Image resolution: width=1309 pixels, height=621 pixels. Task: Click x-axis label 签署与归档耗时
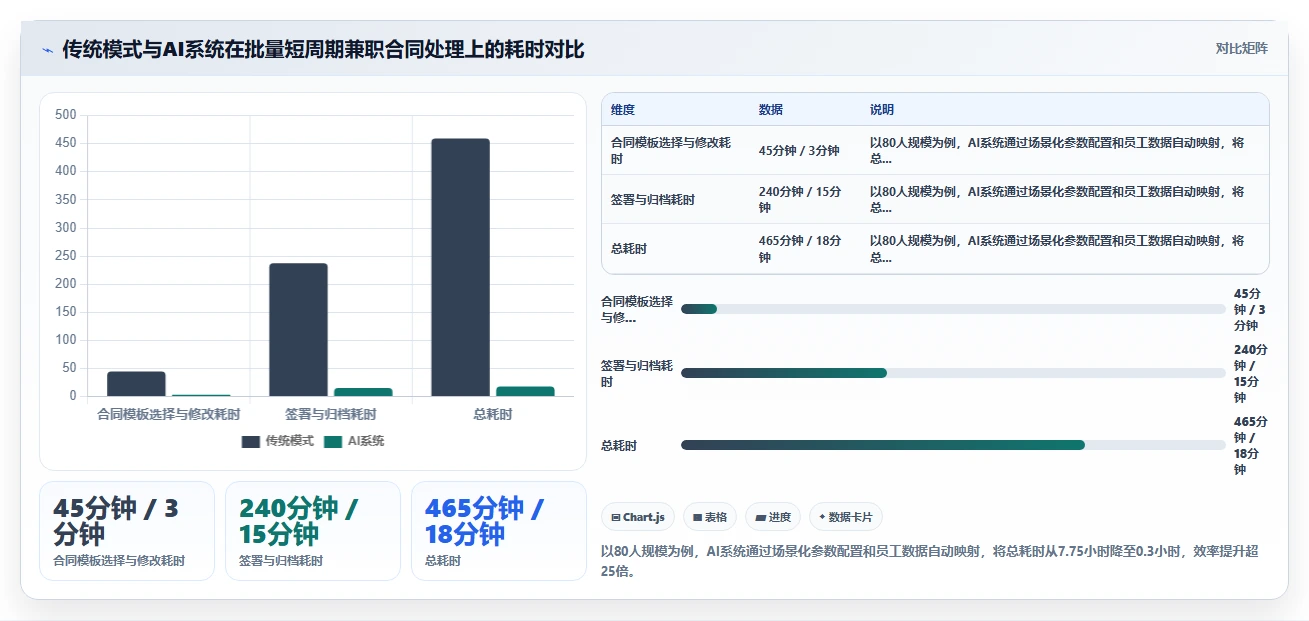click(331, 414)
